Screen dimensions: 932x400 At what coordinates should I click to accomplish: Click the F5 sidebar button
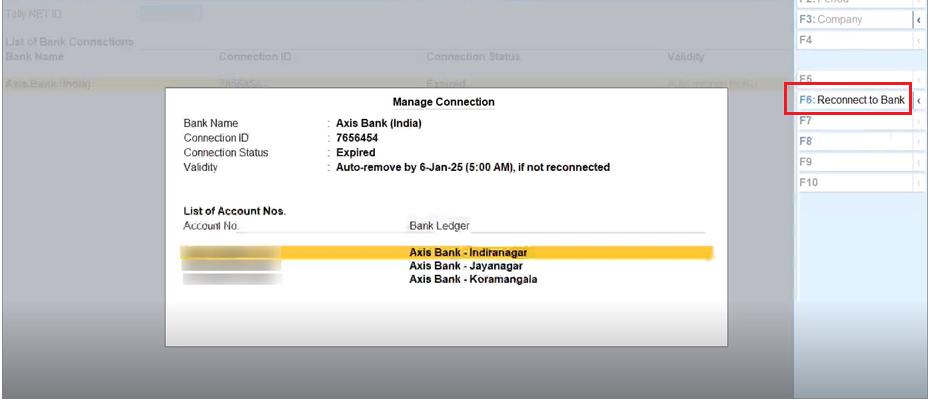(x=854, y=80)
